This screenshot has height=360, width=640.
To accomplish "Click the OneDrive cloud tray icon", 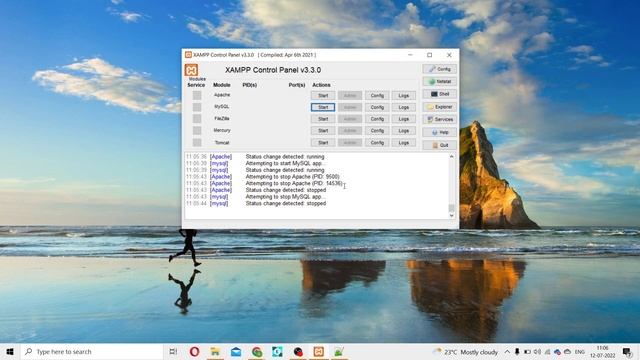I will 567,352.
